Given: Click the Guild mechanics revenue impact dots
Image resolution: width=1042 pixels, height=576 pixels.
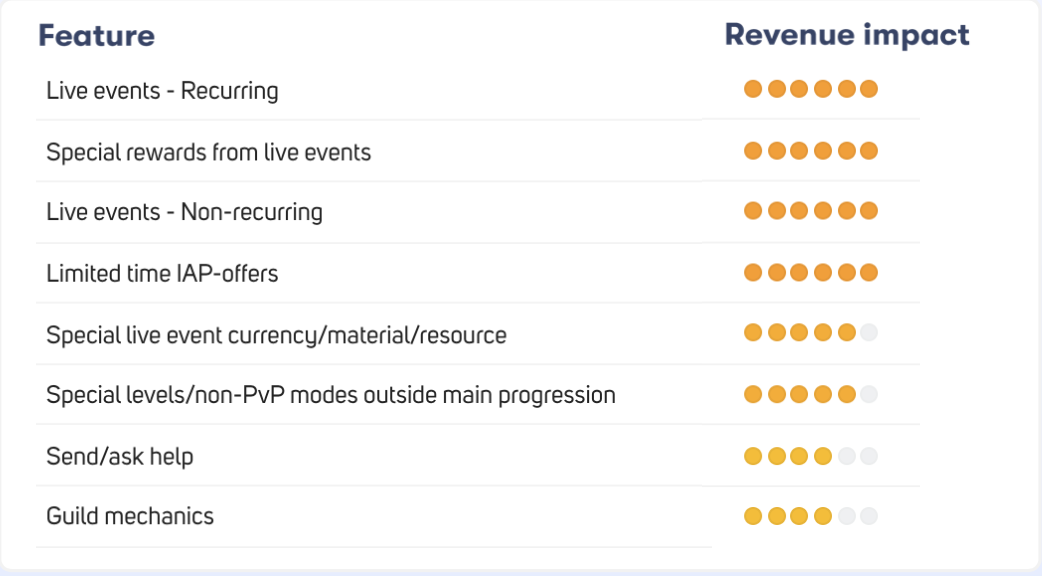Looking at the screenshot, I should coord(810,517).
